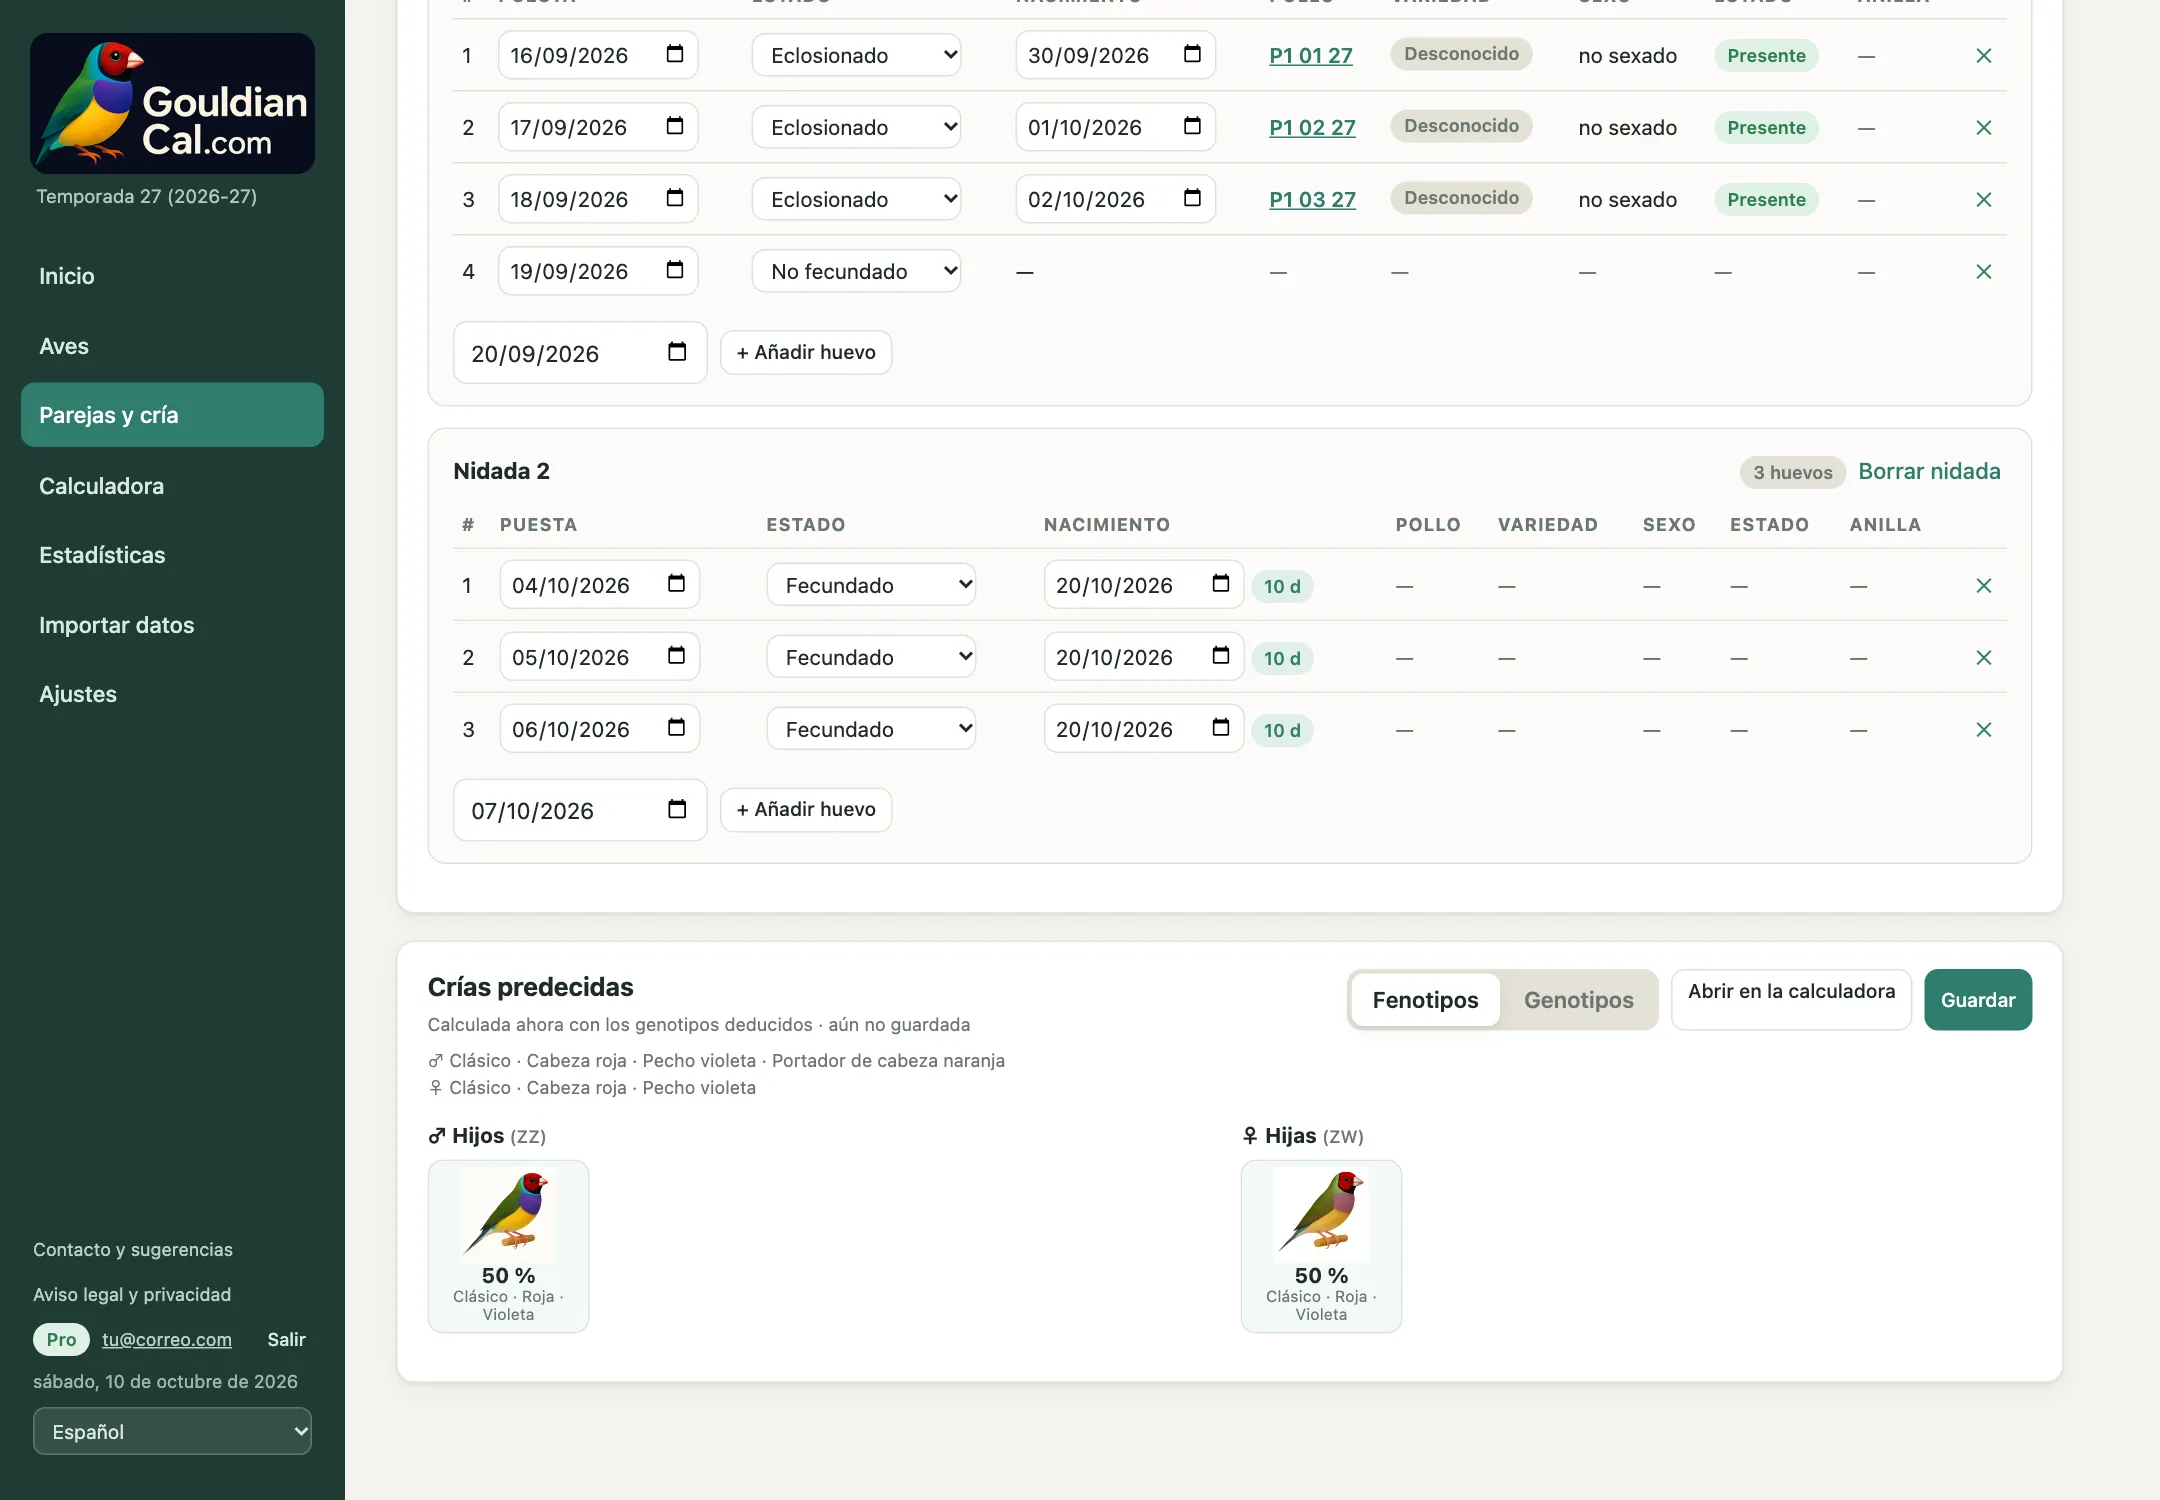Open calendar picker for puesta 05/10/2026
Image resolution: width=2160 pixels, height=1500 pixels.
click(677, 656)
